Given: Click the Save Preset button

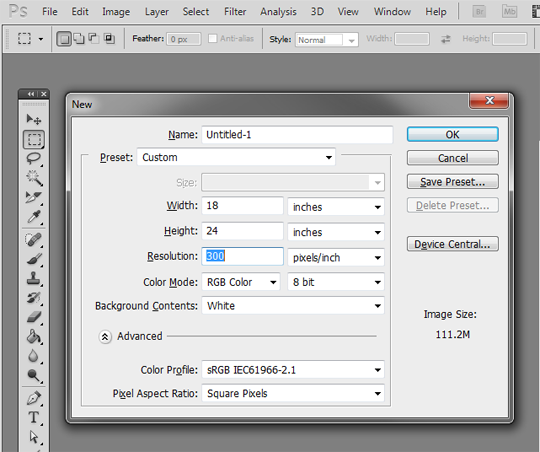Looking at the screenshot, I should pos(453,182).
